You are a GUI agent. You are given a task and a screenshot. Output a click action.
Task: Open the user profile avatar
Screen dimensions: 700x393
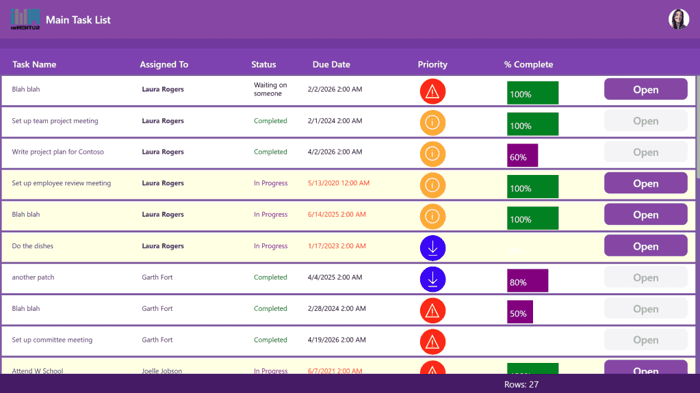coord(678,19)
